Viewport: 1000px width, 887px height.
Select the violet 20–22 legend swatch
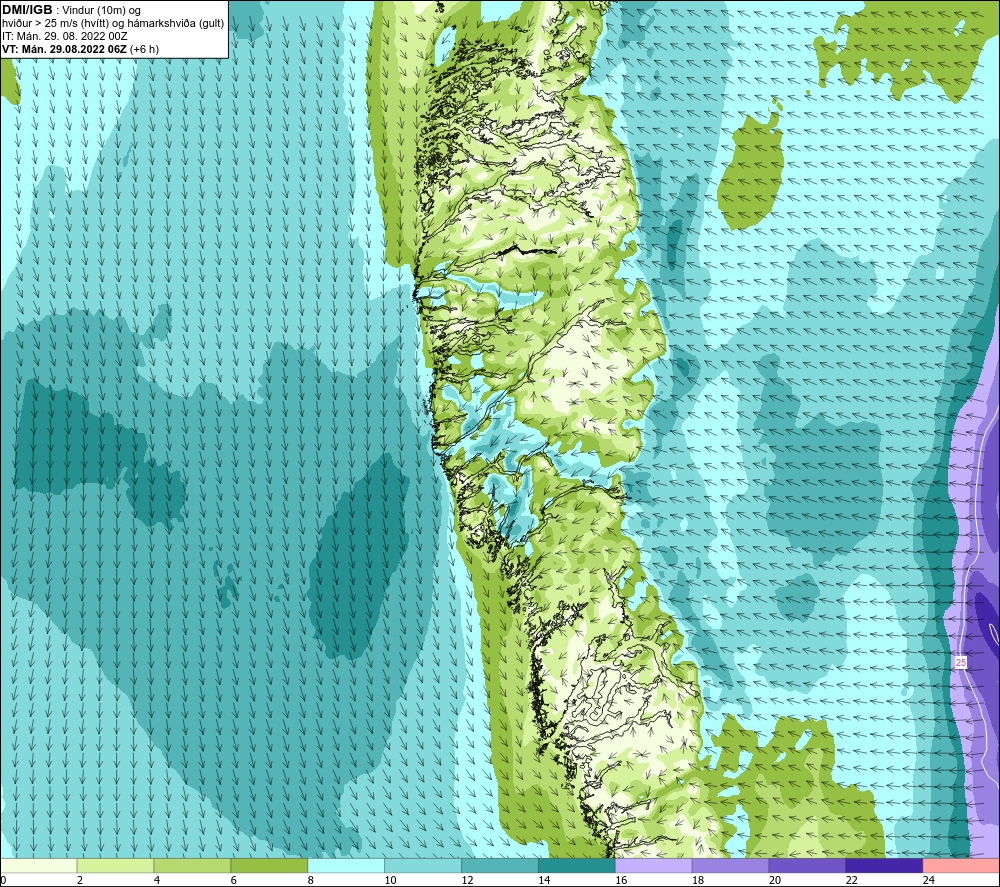807,865
